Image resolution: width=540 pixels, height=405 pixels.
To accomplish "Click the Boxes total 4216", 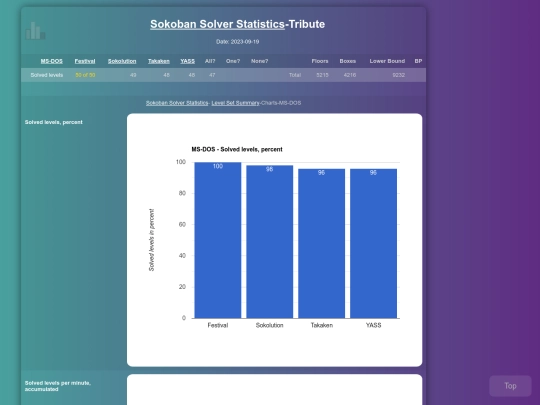I will click(350, 75).
